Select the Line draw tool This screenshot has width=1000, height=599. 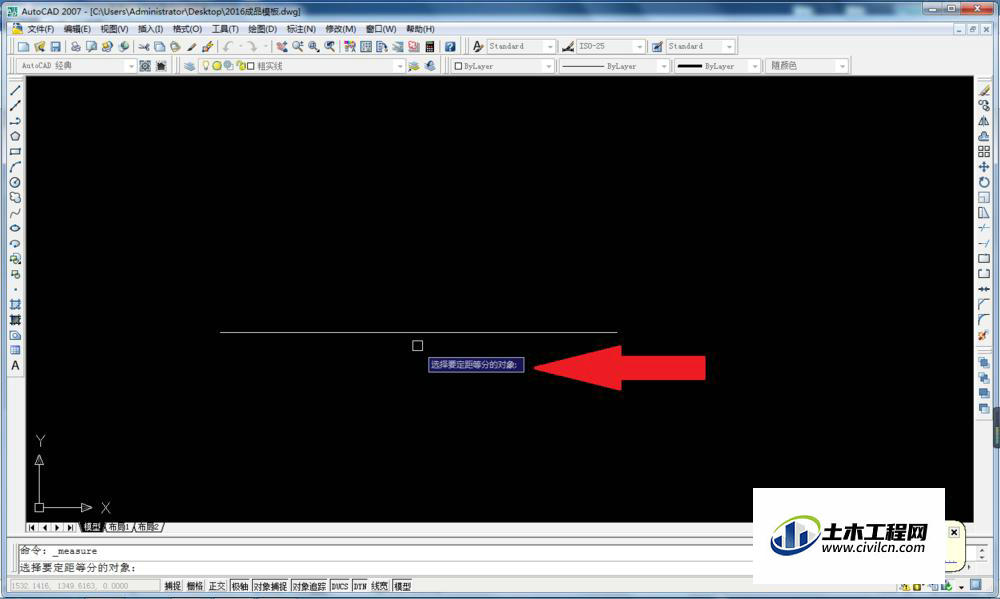[15, 90]
